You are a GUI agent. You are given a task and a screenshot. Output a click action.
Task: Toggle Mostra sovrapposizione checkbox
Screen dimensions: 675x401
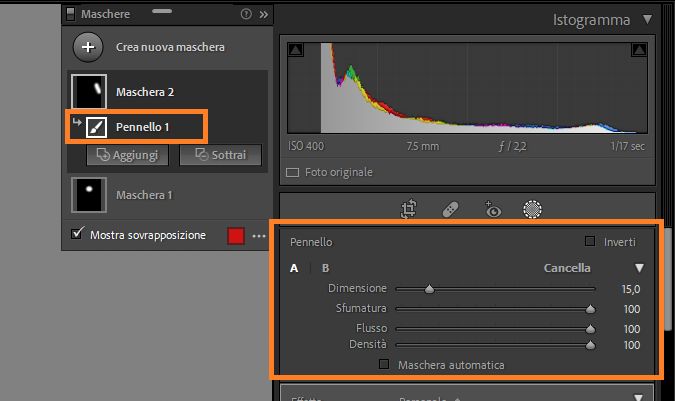point(77,234)
